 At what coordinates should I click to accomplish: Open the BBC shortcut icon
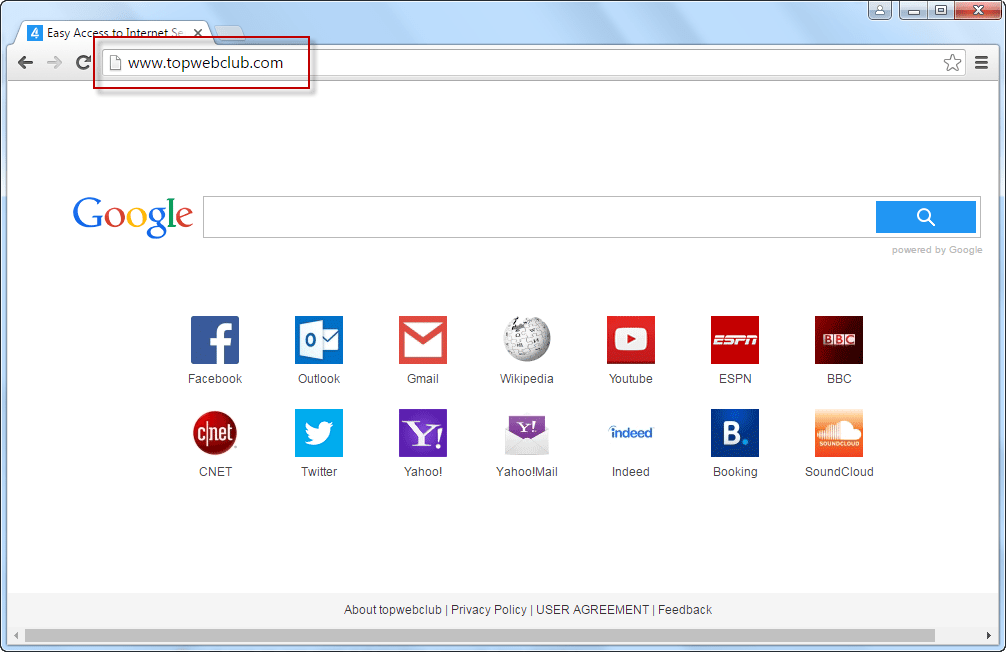[x=839, y=339]
